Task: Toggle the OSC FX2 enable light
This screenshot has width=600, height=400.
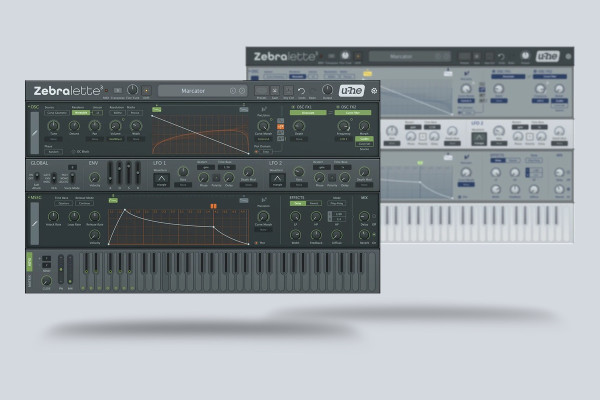Action: coord(338,107)
